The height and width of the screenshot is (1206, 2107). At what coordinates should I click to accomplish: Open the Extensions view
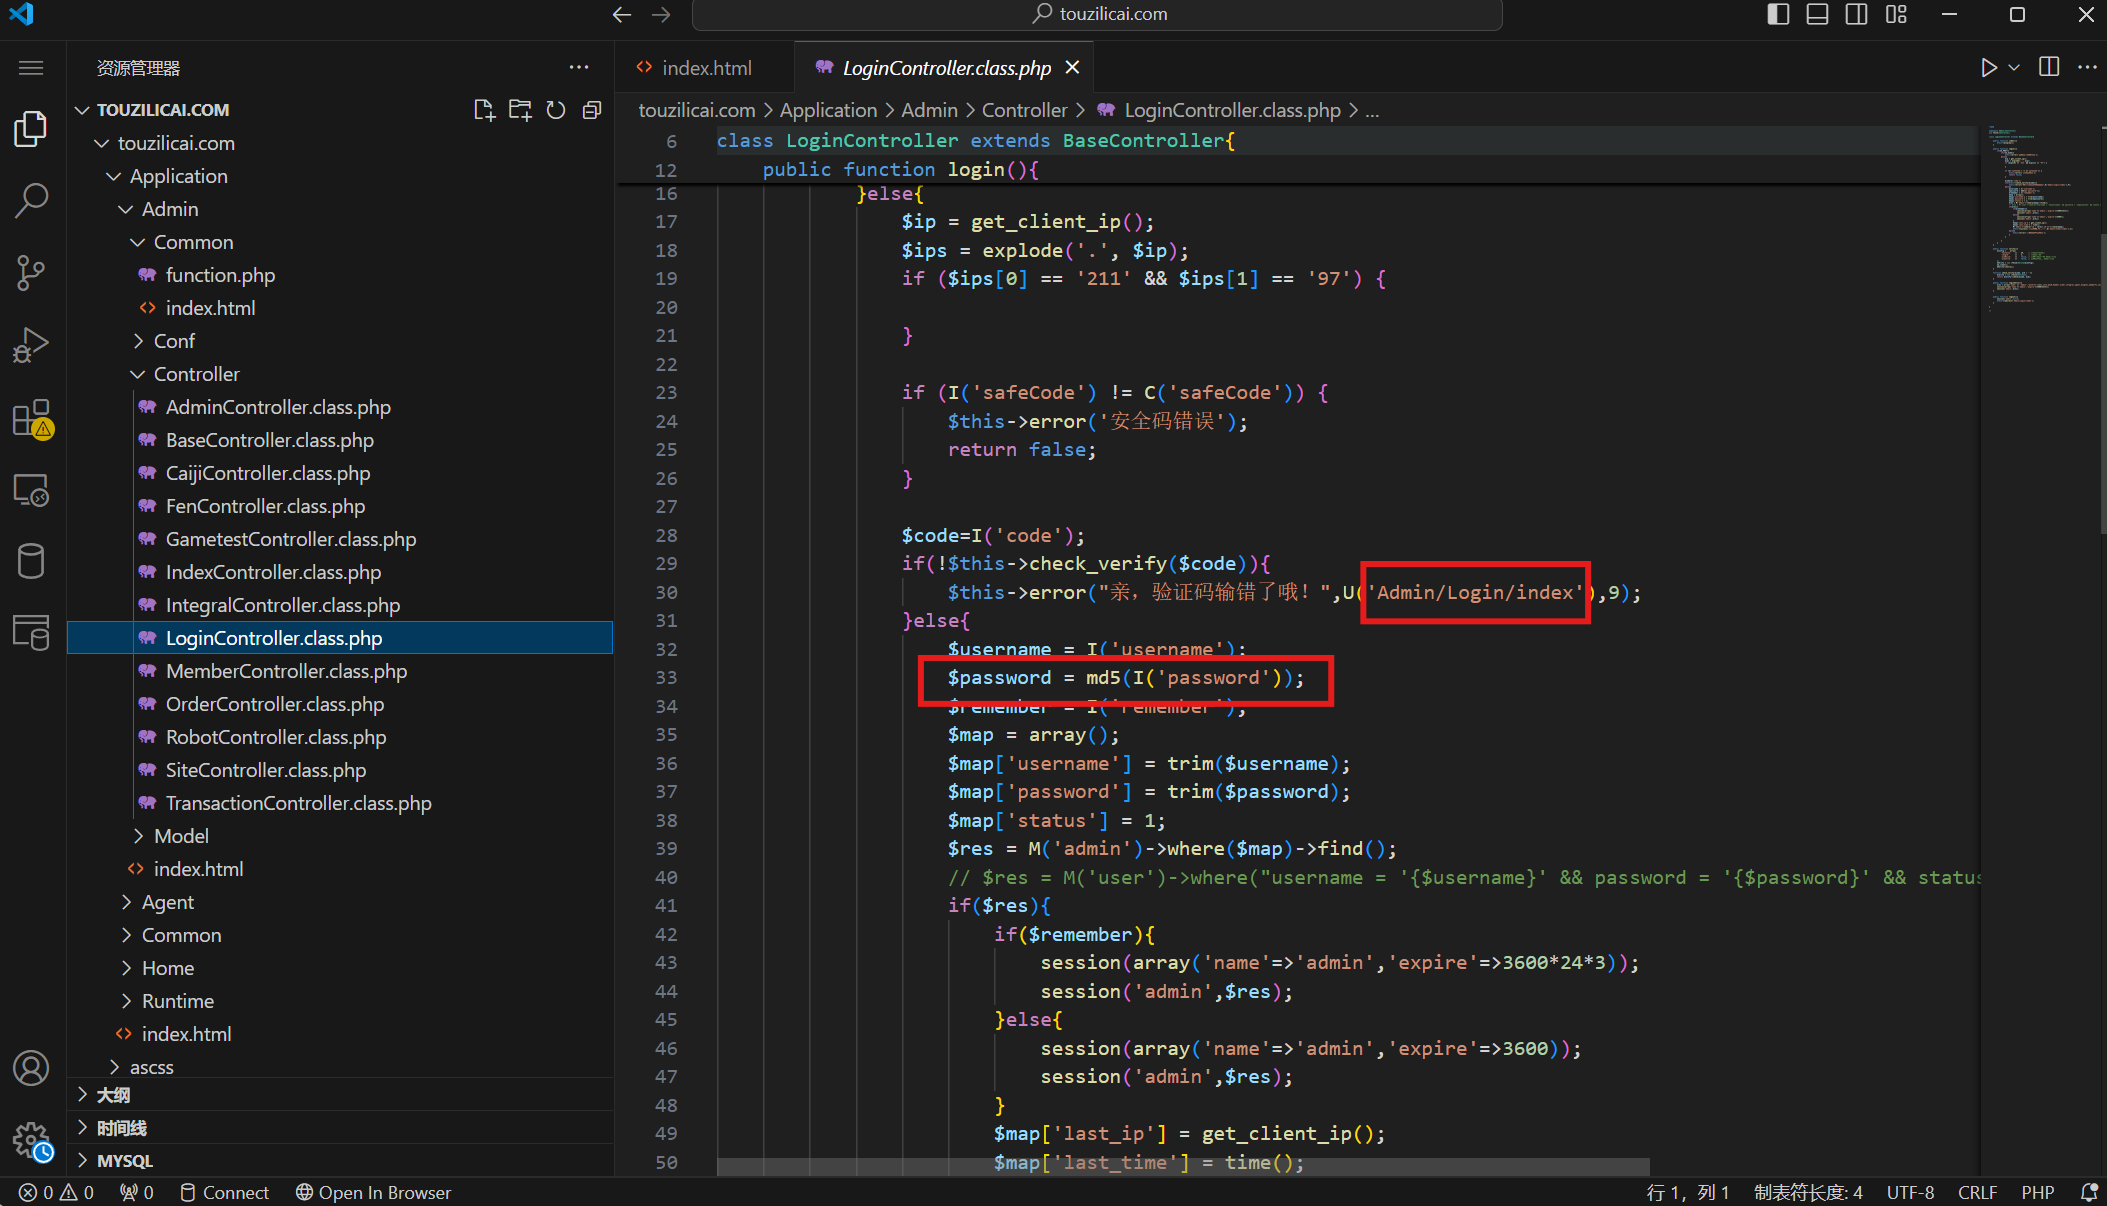click(x=31, y=418)
